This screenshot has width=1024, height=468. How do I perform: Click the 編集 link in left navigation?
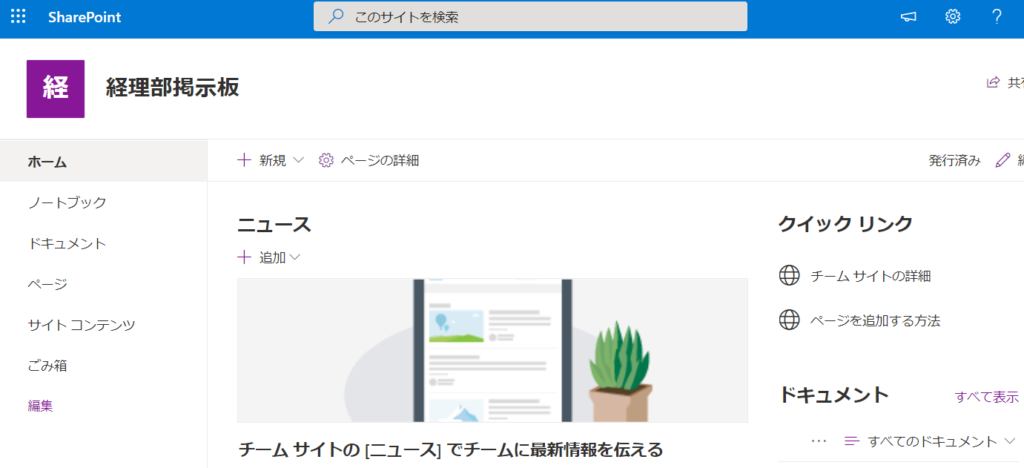tap(40, 406)
